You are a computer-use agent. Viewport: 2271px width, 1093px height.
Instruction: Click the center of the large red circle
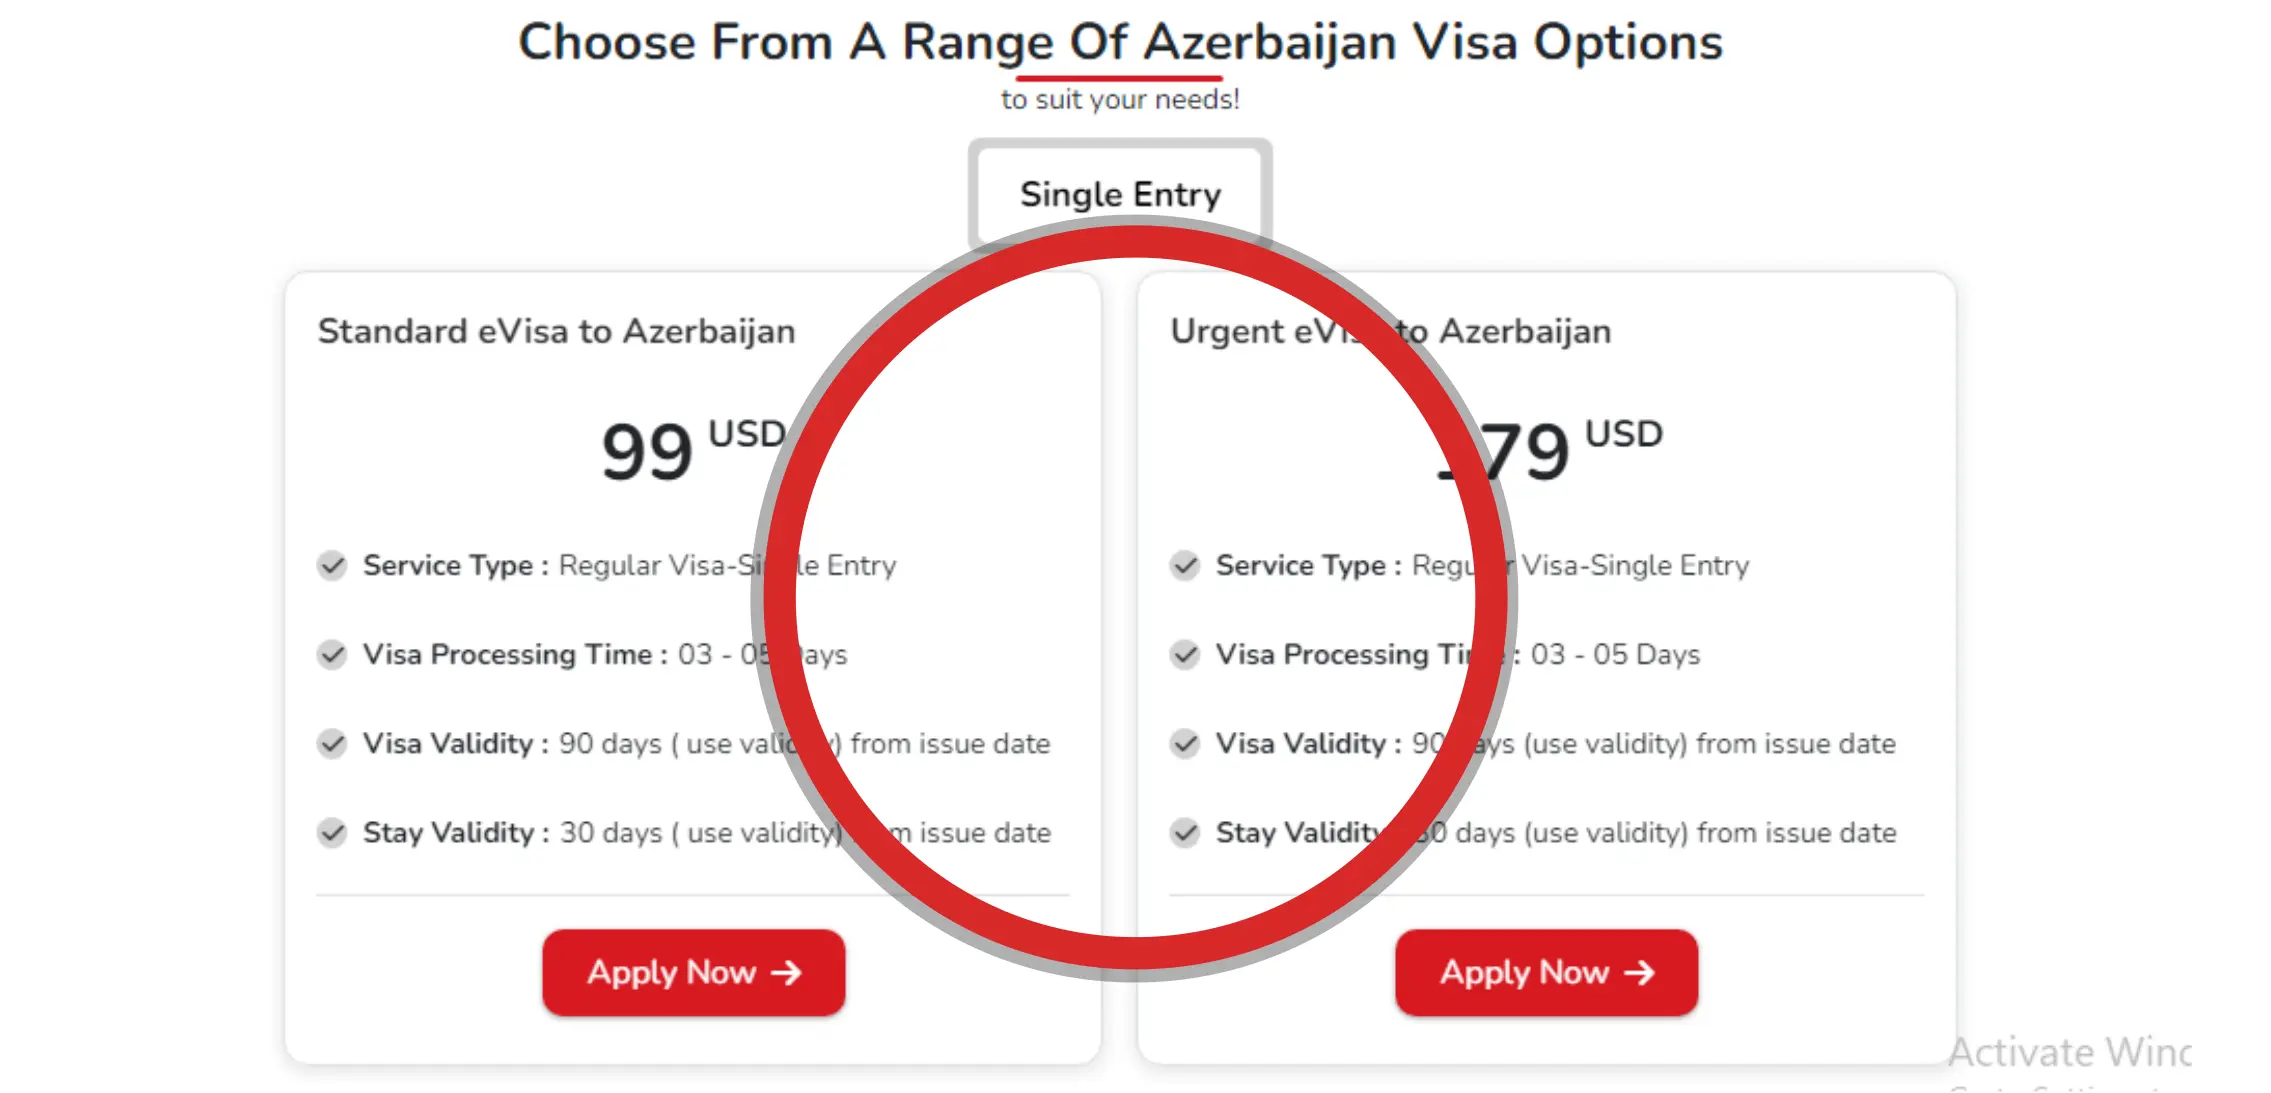coord(1135,598)
